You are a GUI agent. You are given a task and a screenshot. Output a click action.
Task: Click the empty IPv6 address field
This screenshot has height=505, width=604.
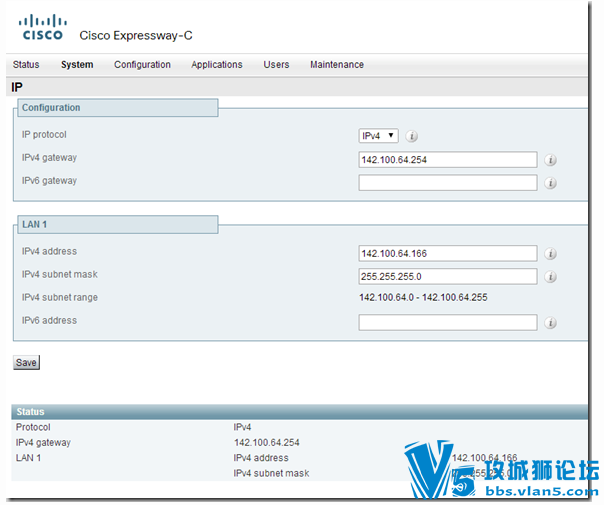[x=448, y=322]
